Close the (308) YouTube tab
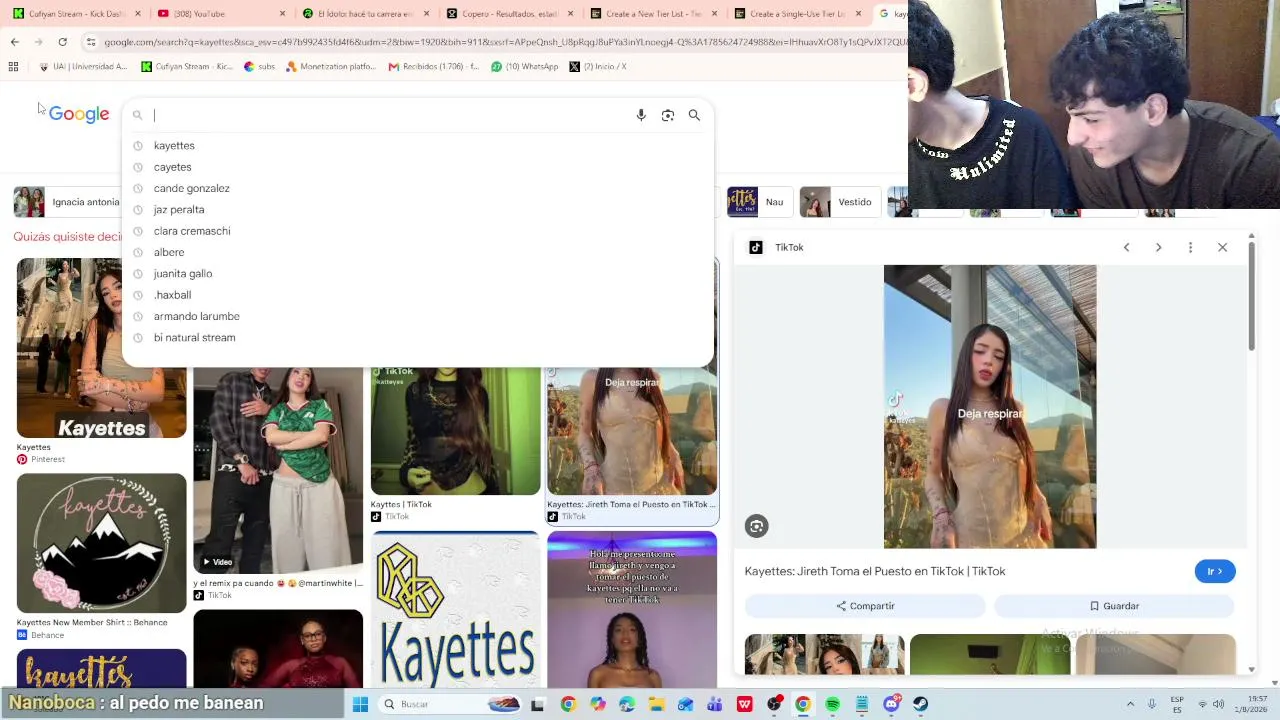This screenshot has height=720, width=1280. pos(283,14)
